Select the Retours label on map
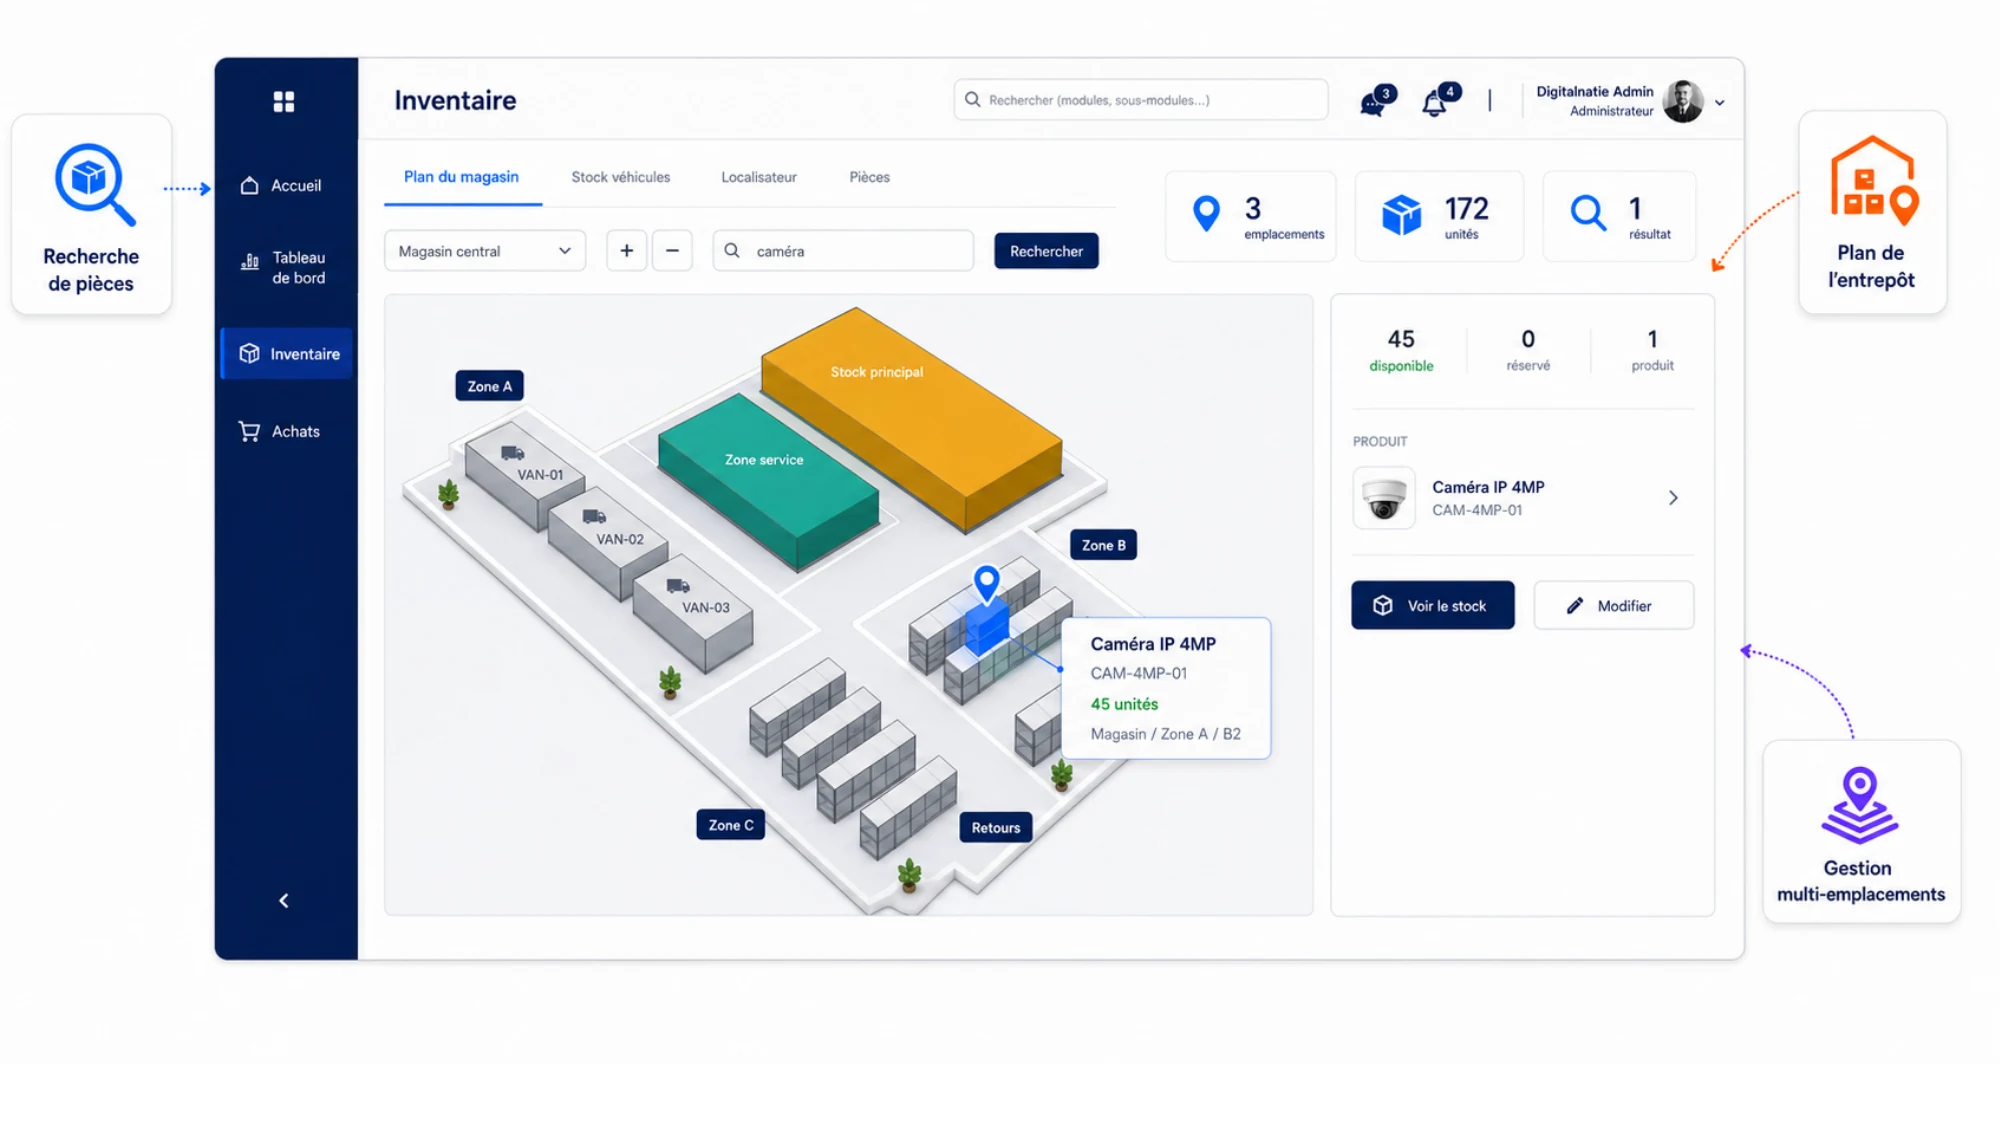This screenshot has width=2000, height=1125. point(996,827)
